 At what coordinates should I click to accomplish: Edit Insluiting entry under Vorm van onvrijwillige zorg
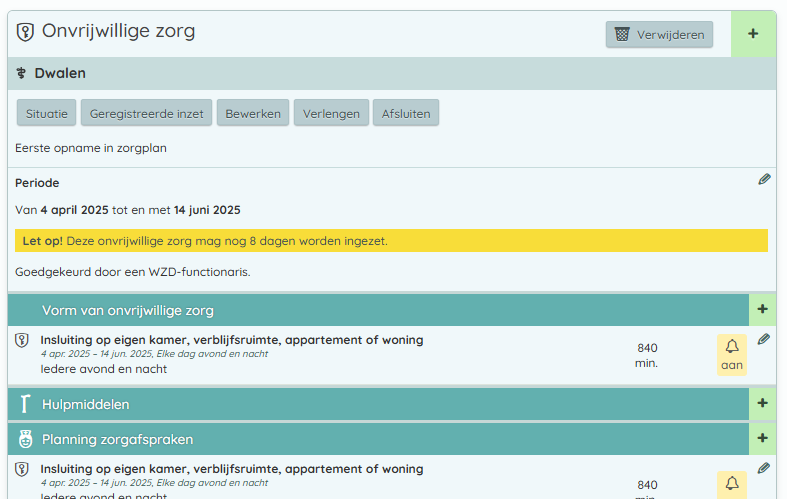coord(764,340)
